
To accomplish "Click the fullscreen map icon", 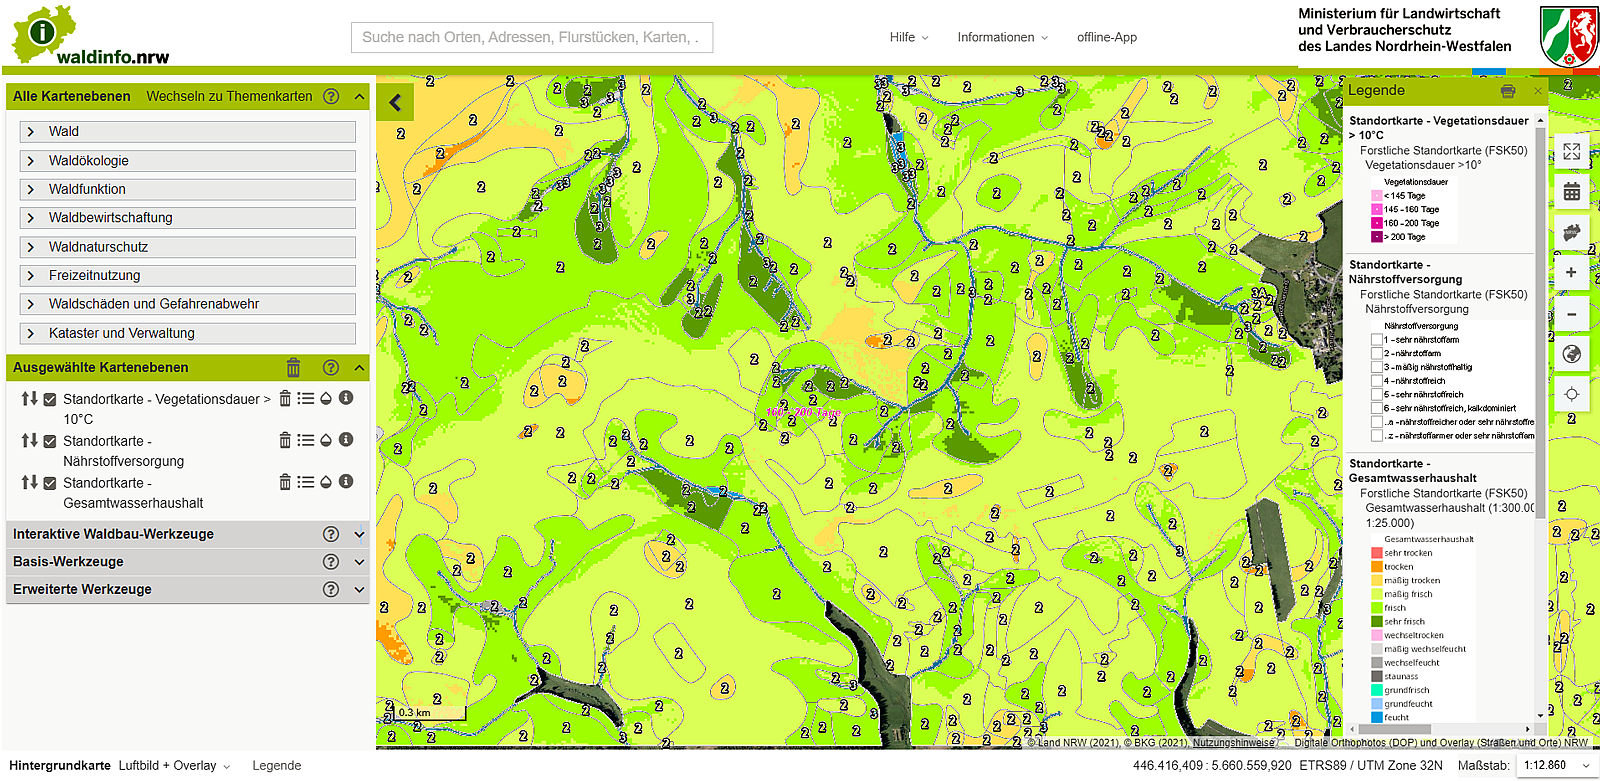I will (x=1571, y=151).
